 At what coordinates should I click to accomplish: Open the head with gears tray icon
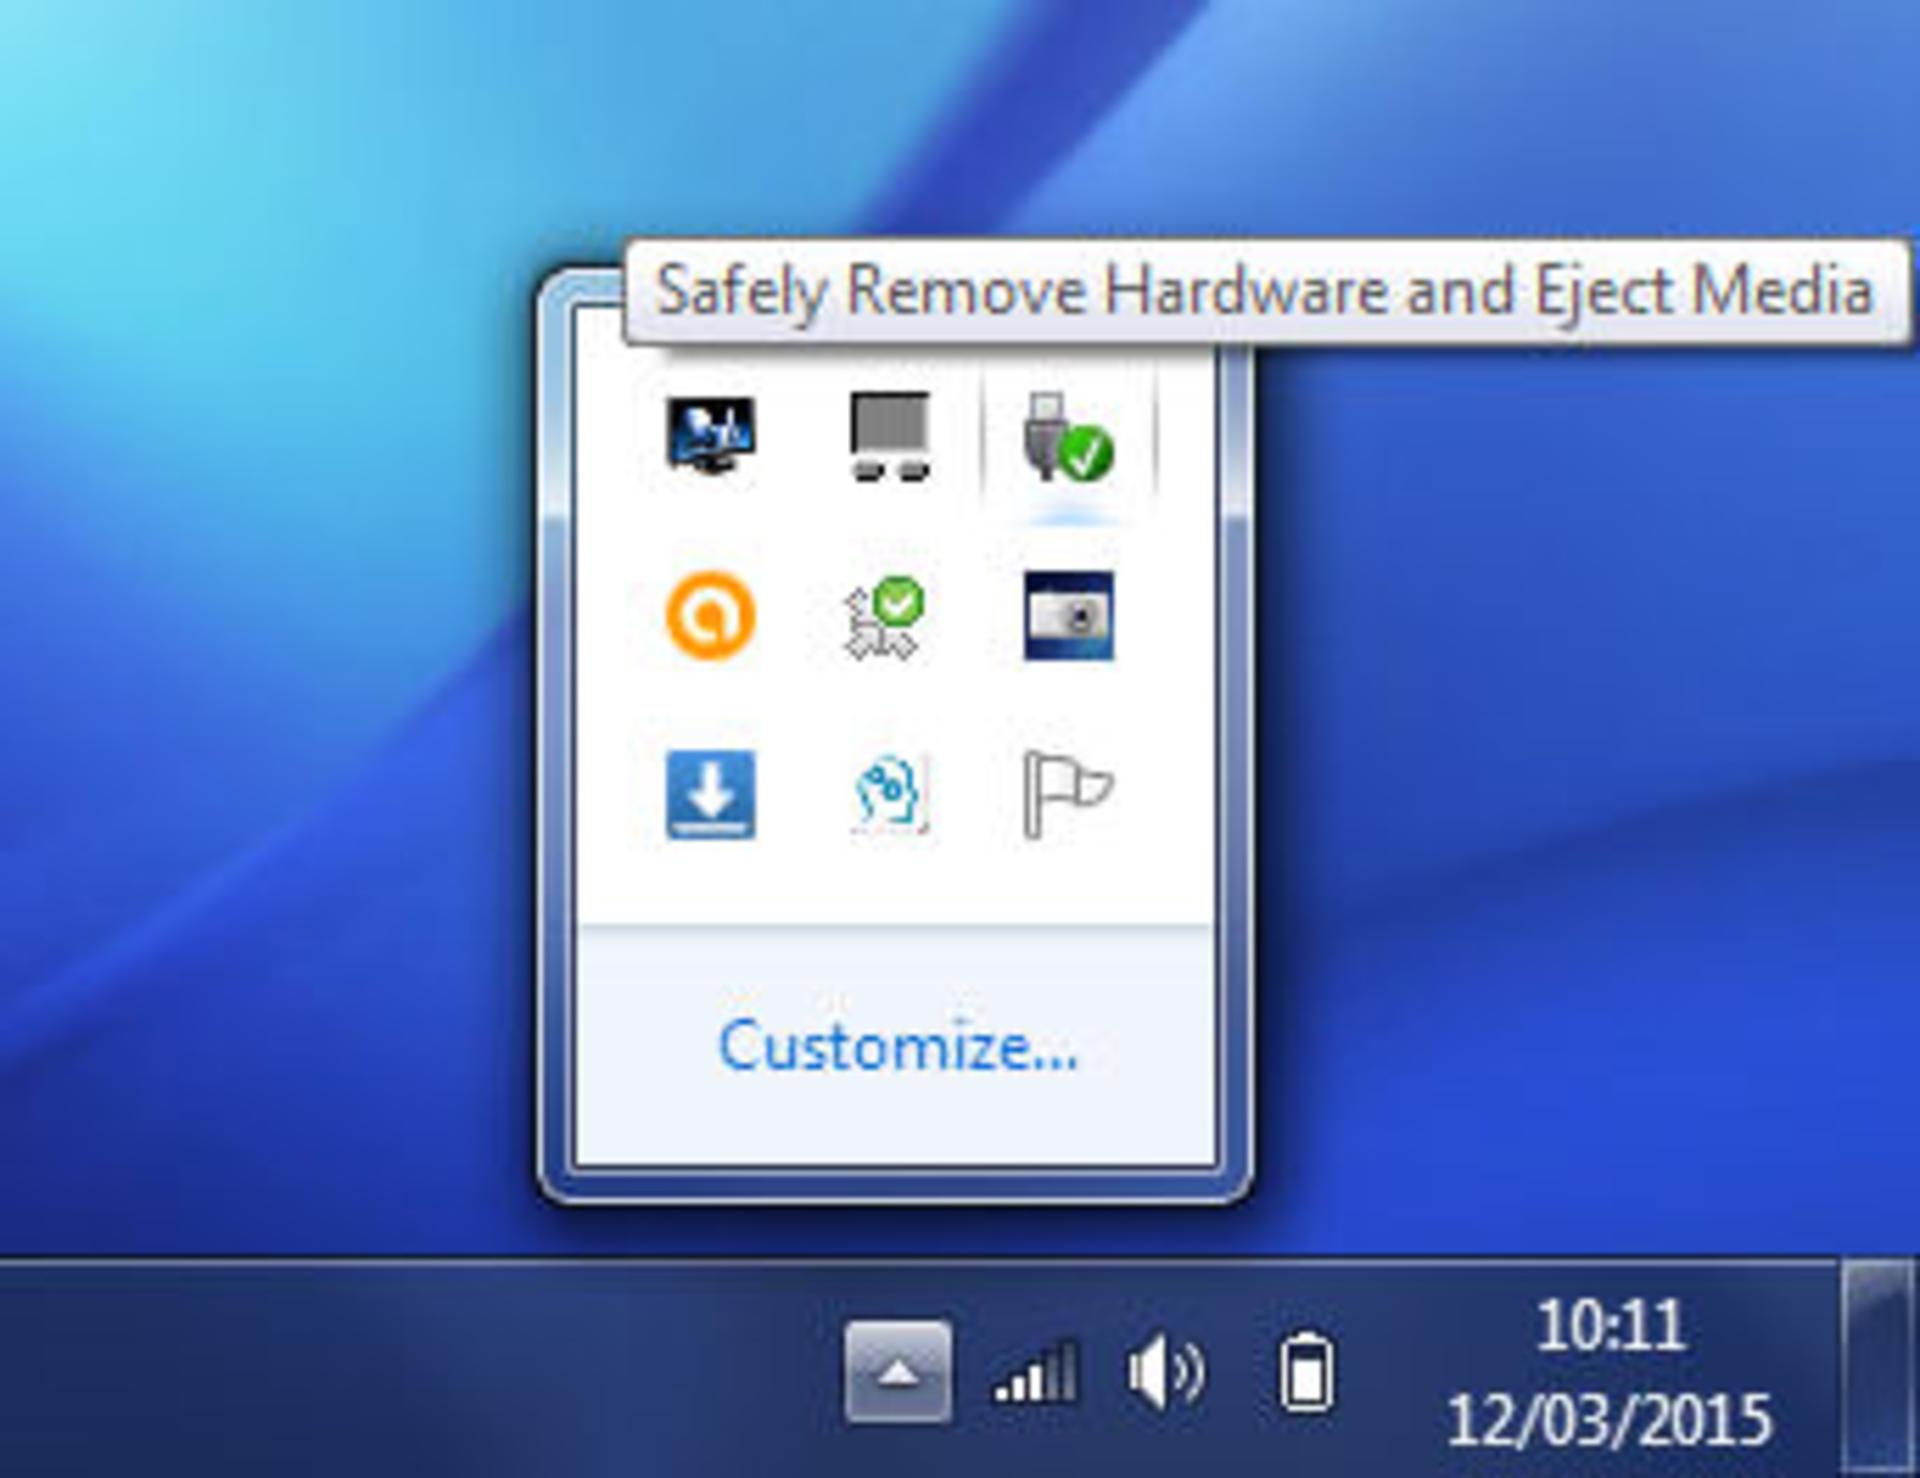890,795
